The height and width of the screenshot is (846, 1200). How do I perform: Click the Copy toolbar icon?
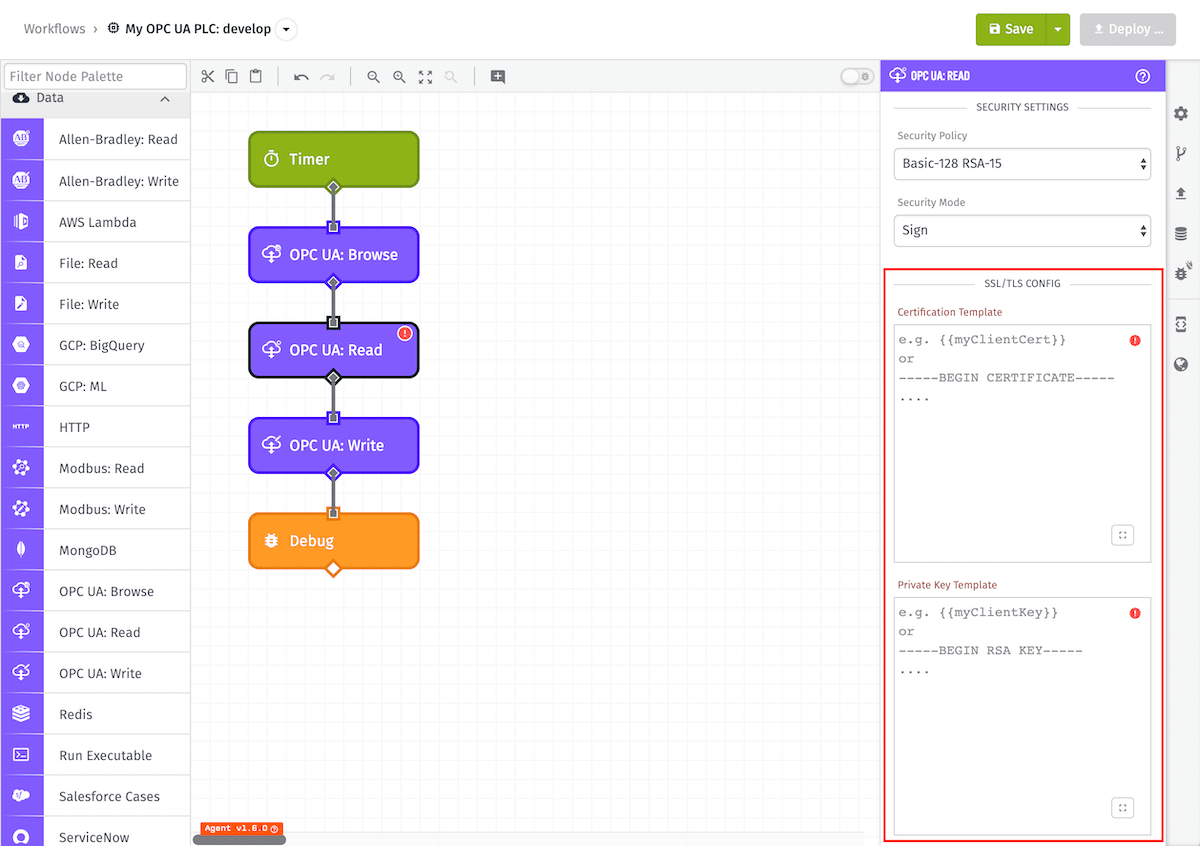coord(231,77)
